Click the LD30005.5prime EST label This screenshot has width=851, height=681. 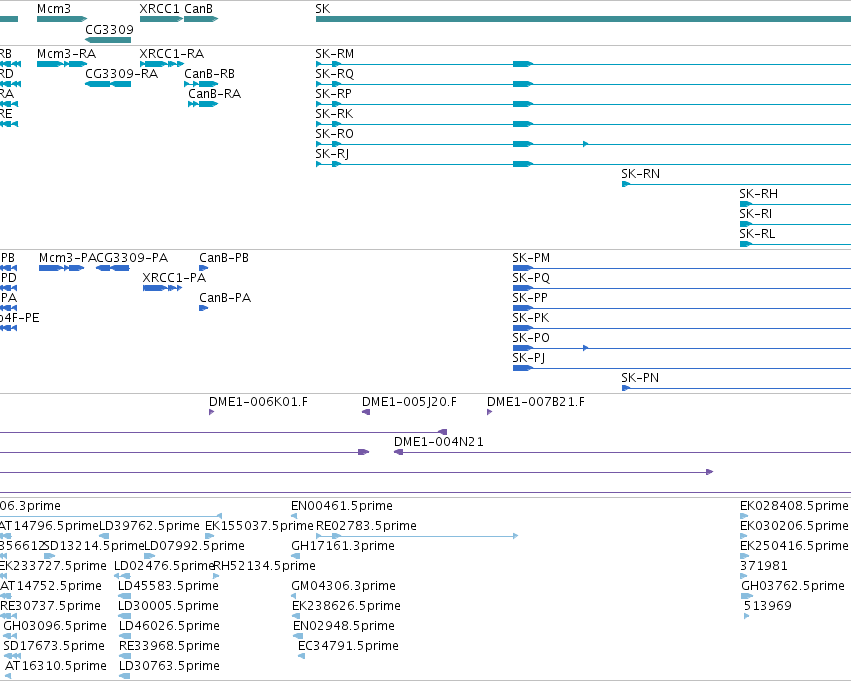tap(168, 607)
